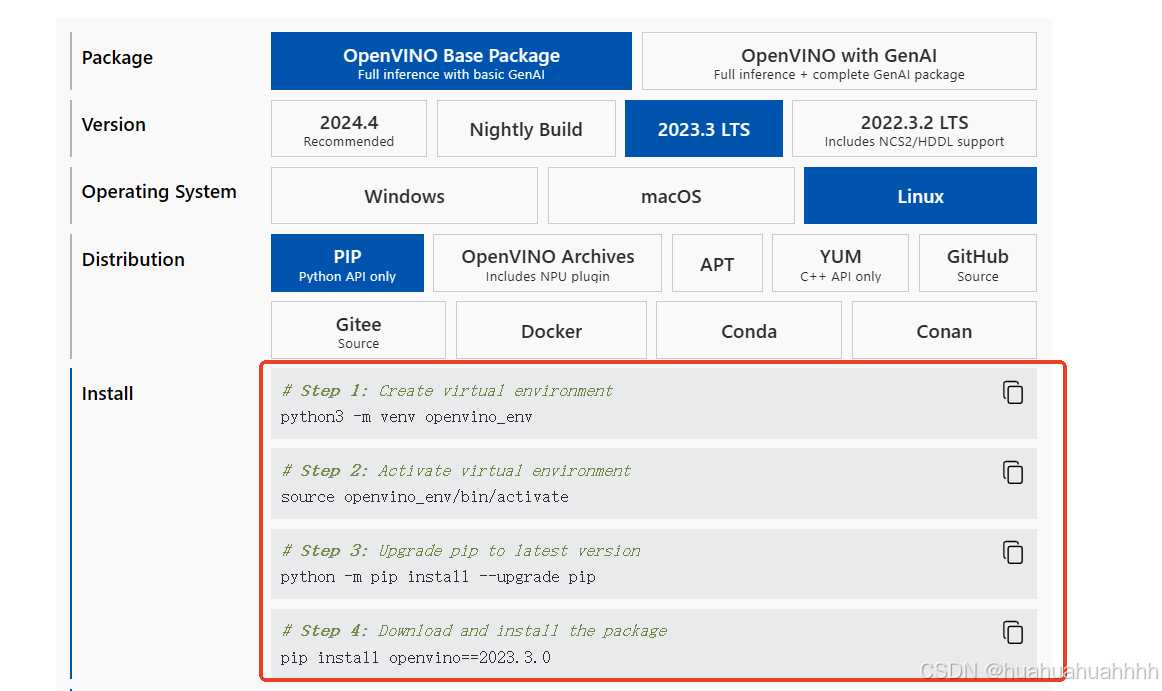
Task: Pick APT distribution option
Action: pos(717,263)
